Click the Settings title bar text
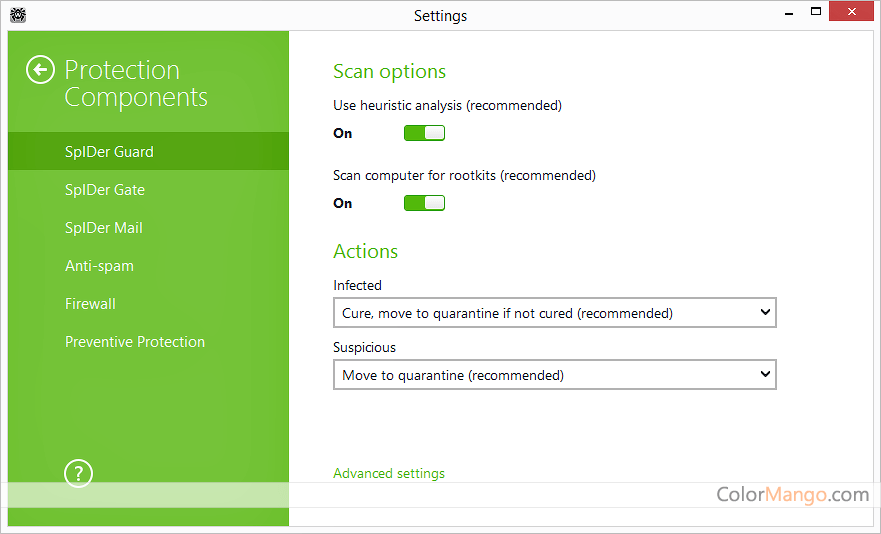Screen dimensions: 881x534 pos(440,15)
